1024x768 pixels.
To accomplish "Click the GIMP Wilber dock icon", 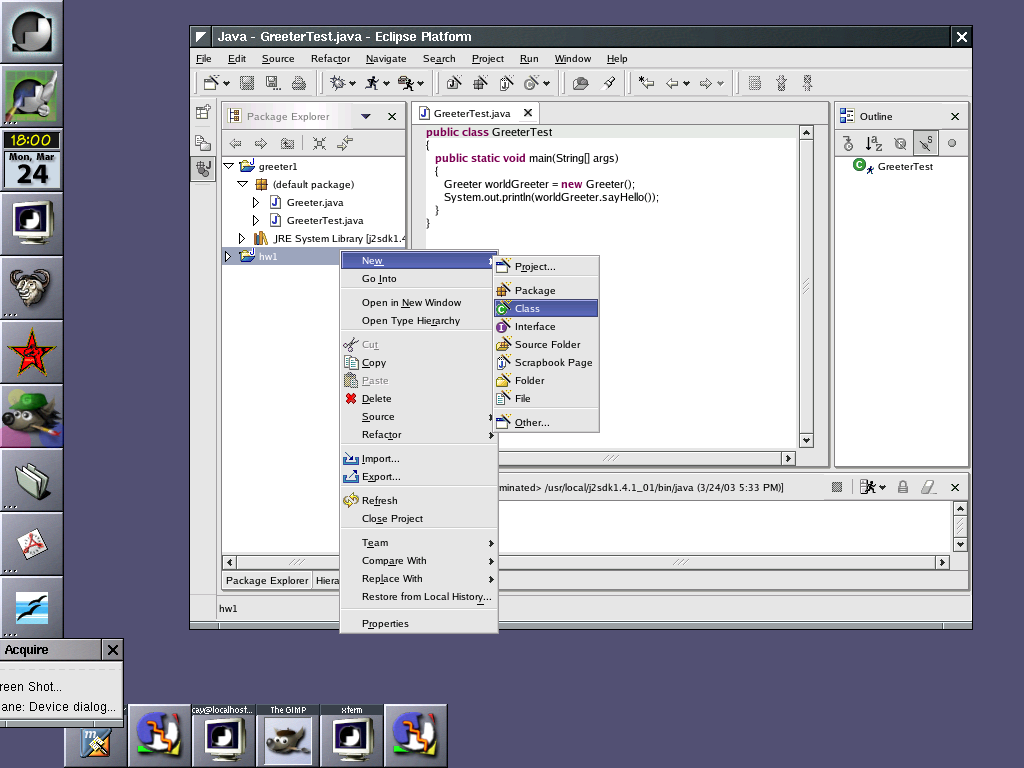I will pyautogui.click(x=31, y=416).
